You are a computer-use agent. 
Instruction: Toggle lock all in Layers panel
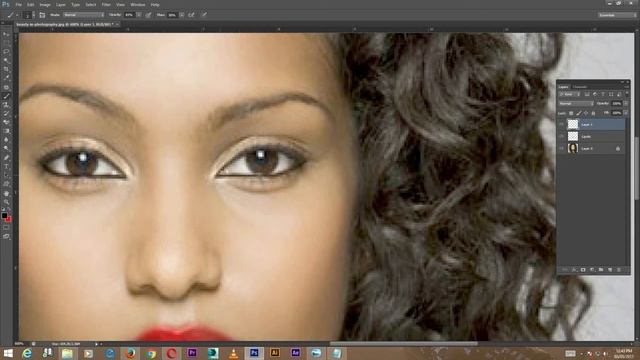click(x=593, y=113)
